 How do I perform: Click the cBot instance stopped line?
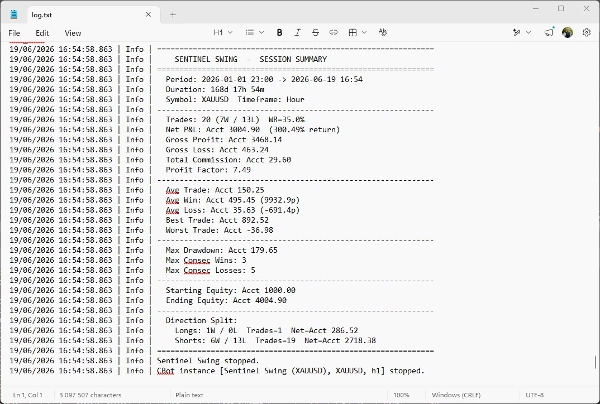click(x=291, y=370)
